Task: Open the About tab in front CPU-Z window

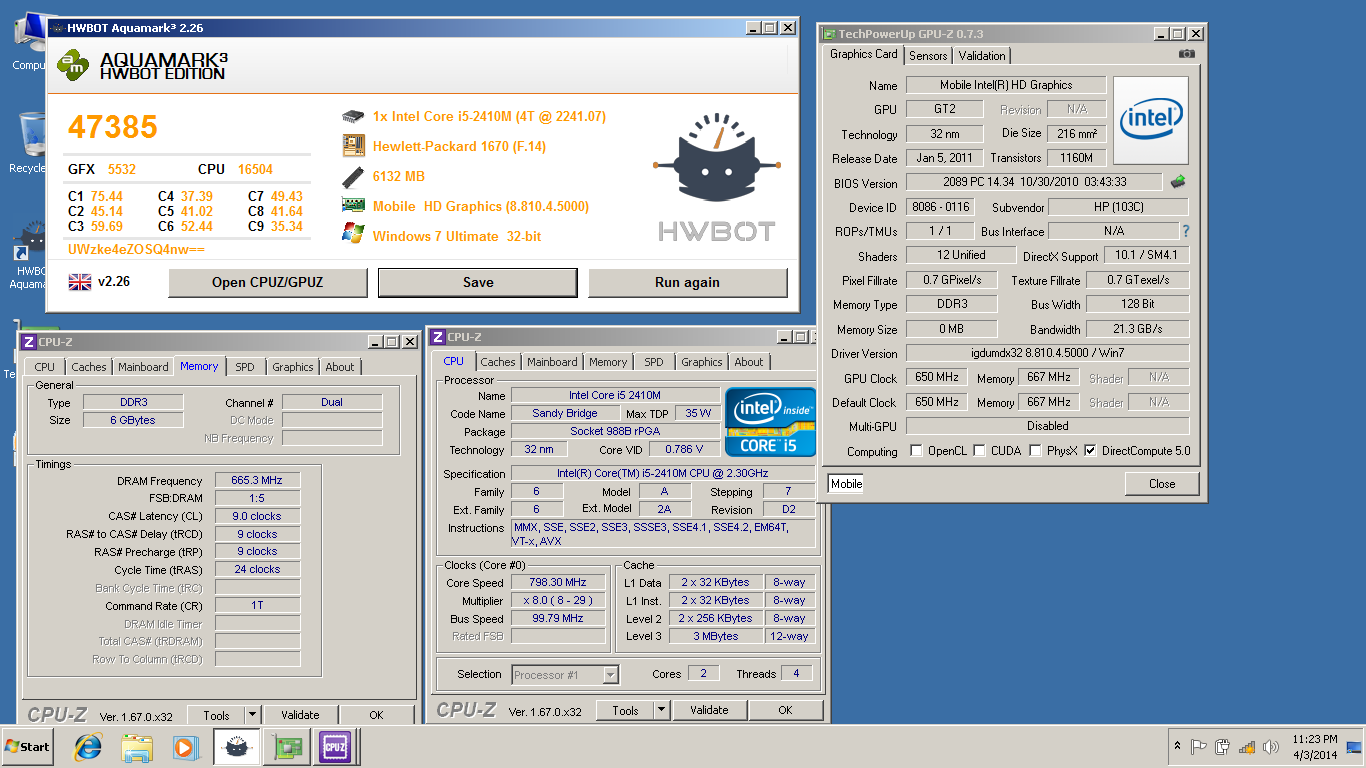Action: tap(749, 362)
